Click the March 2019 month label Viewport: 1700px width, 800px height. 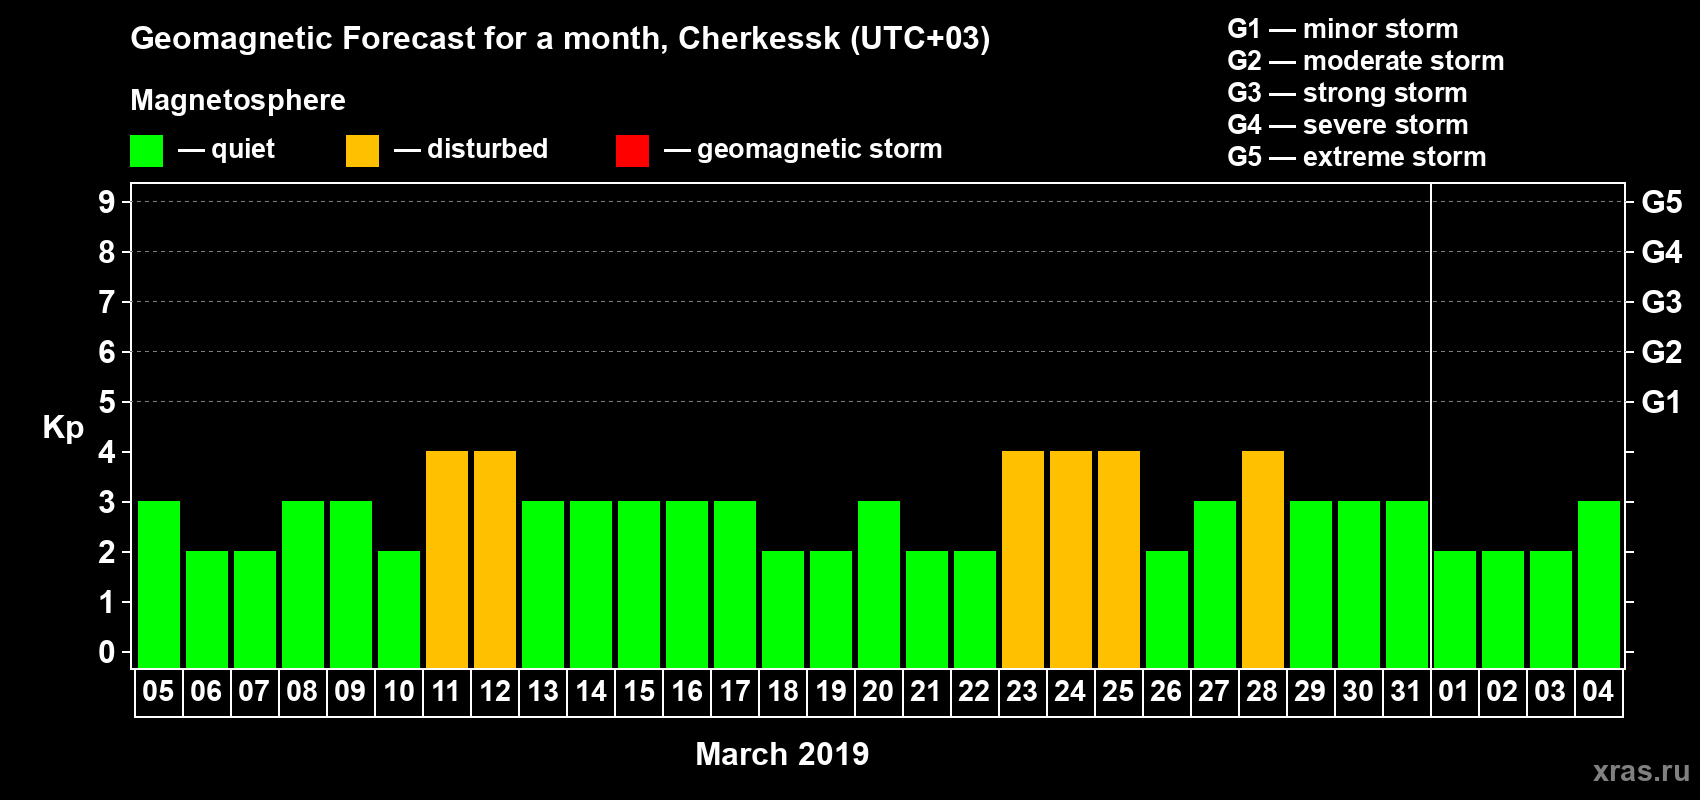pyautogui.click(x=782, y=754)
